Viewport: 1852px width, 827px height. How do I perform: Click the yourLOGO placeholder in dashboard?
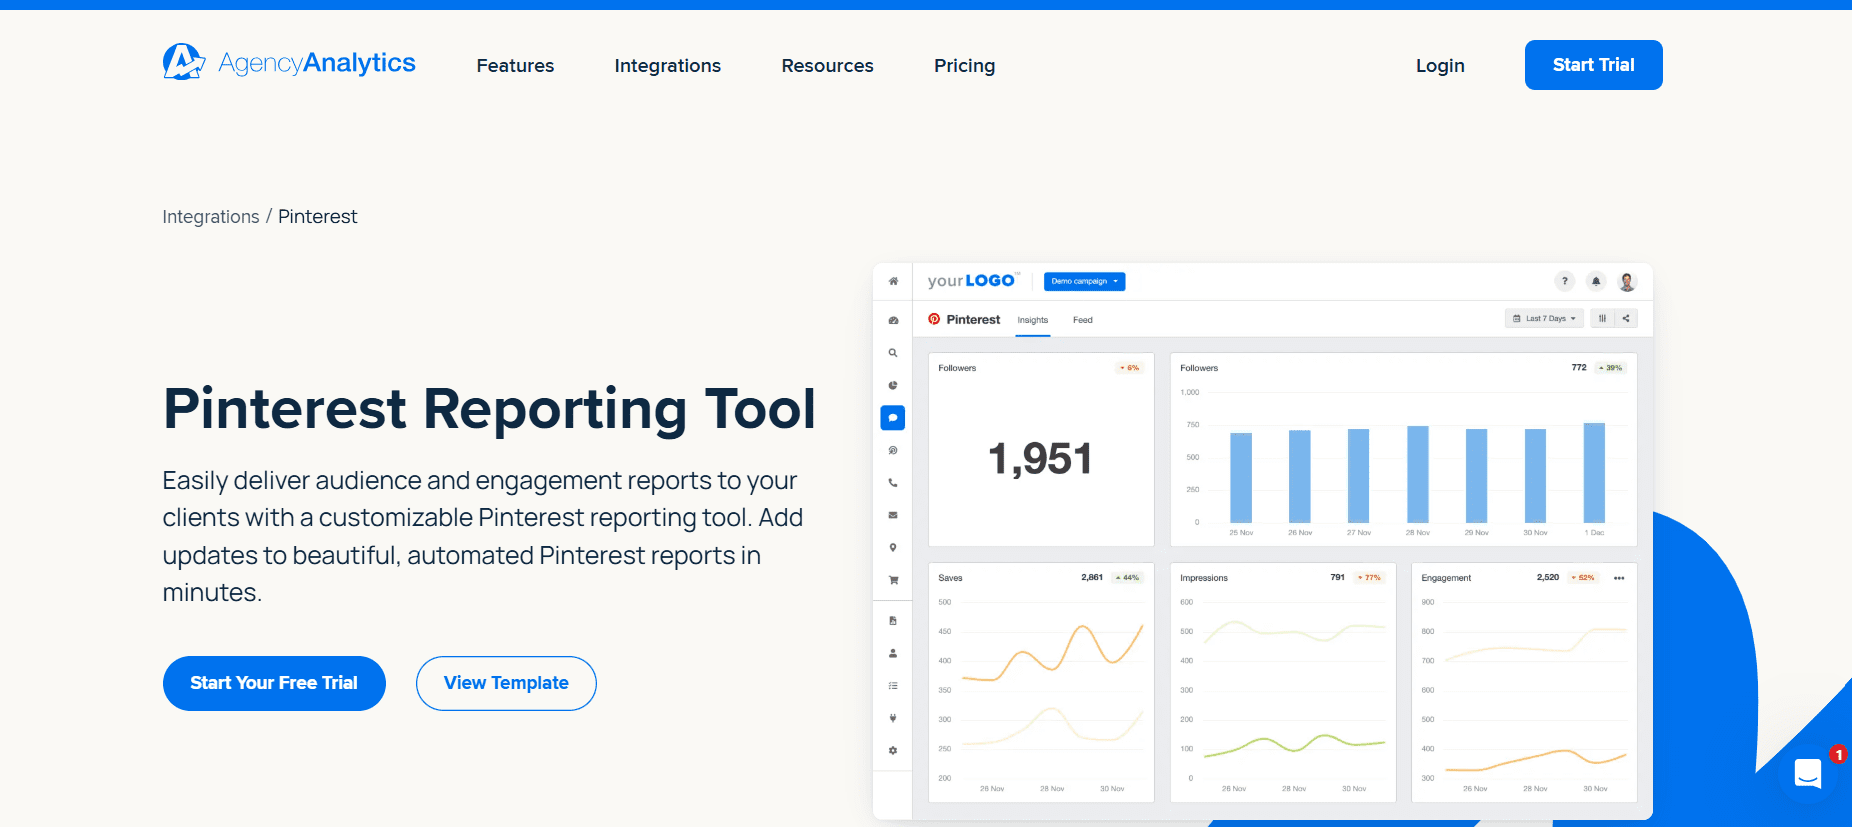click(972, 281)
